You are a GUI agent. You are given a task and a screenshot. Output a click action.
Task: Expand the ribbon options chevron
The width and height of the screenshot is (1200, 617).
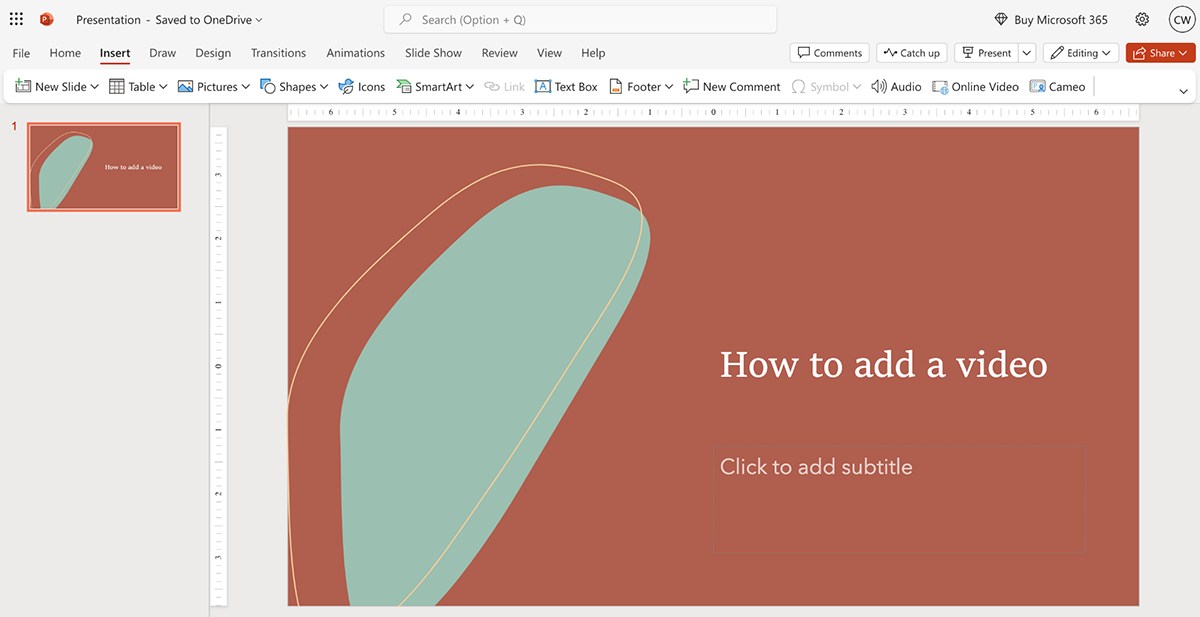1184,91
